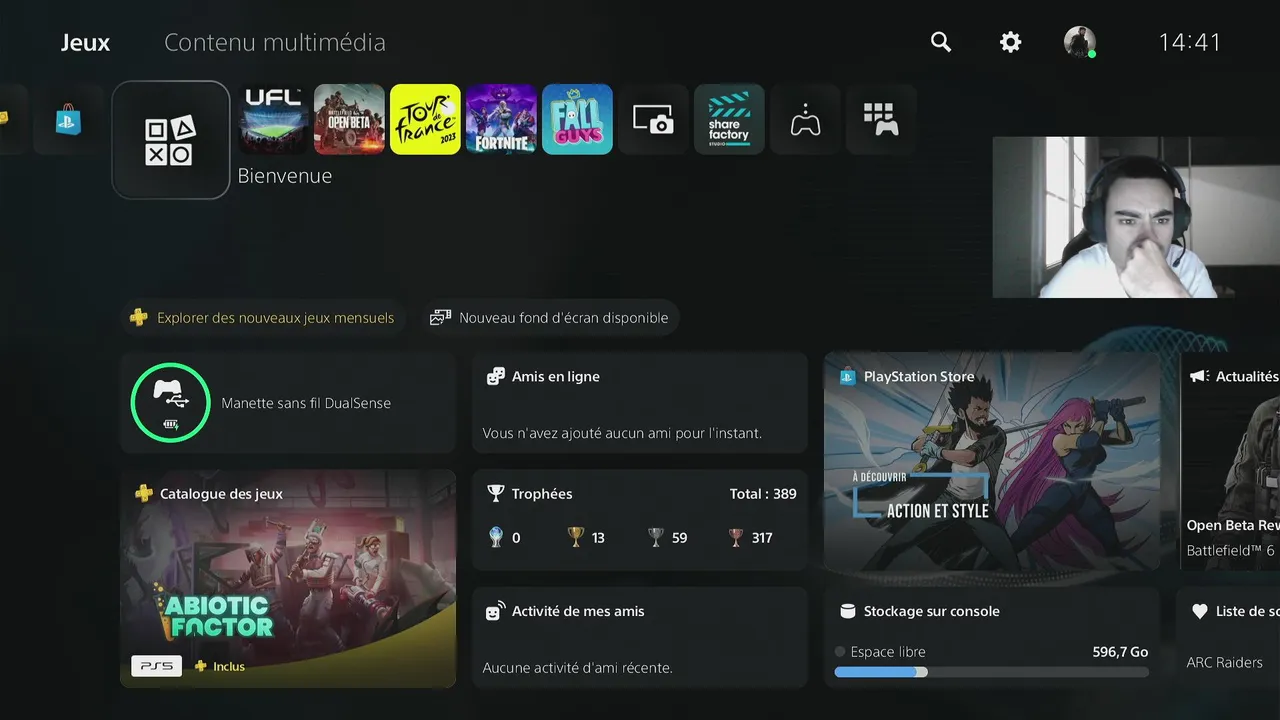Click the gold trophy icon showing 13
The height and width of the screenshot is (720, 1280).
576,537
